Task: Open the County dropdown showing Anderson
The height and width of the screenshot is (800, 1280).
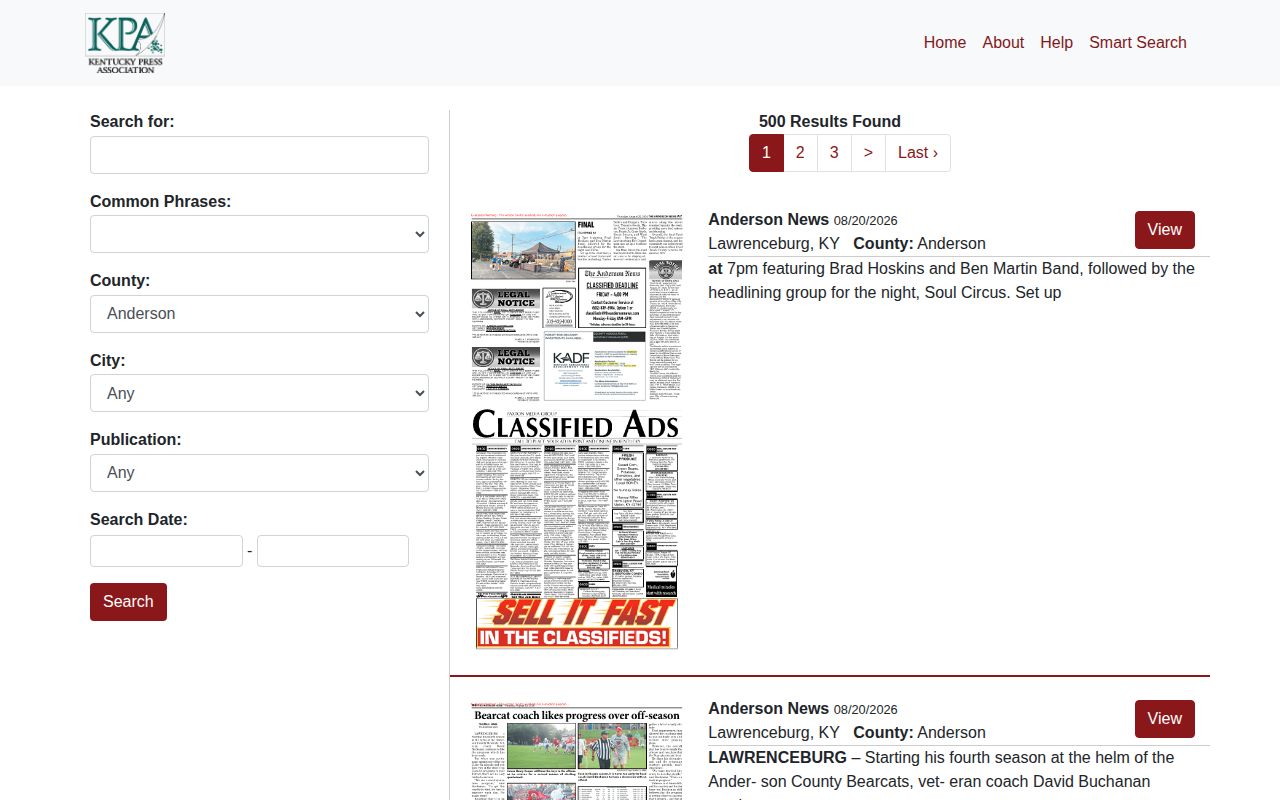Action: click(x=259, y=314)
